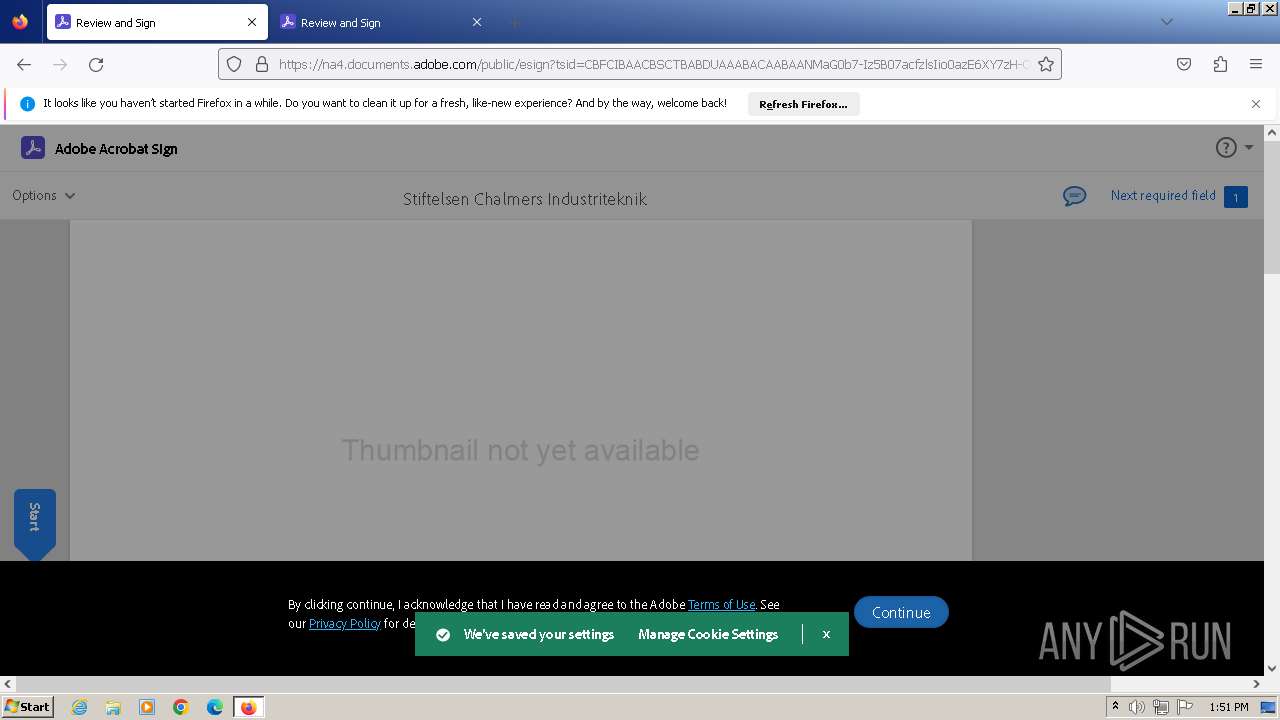Open Firefox extensions menu
The width and height of the screenshot is (1280, 720).
pyautogui.click(x=1220, y=64)
